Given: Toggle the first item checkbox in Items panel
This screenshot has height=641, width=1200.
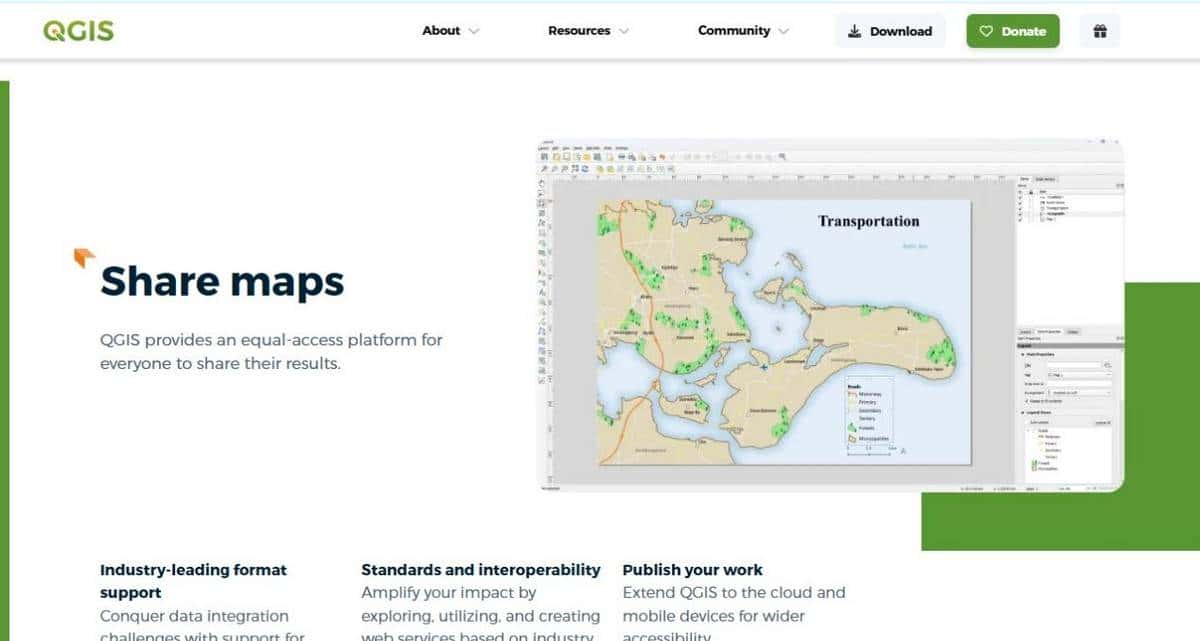Looking at the screenshot, I should 1021,198.
